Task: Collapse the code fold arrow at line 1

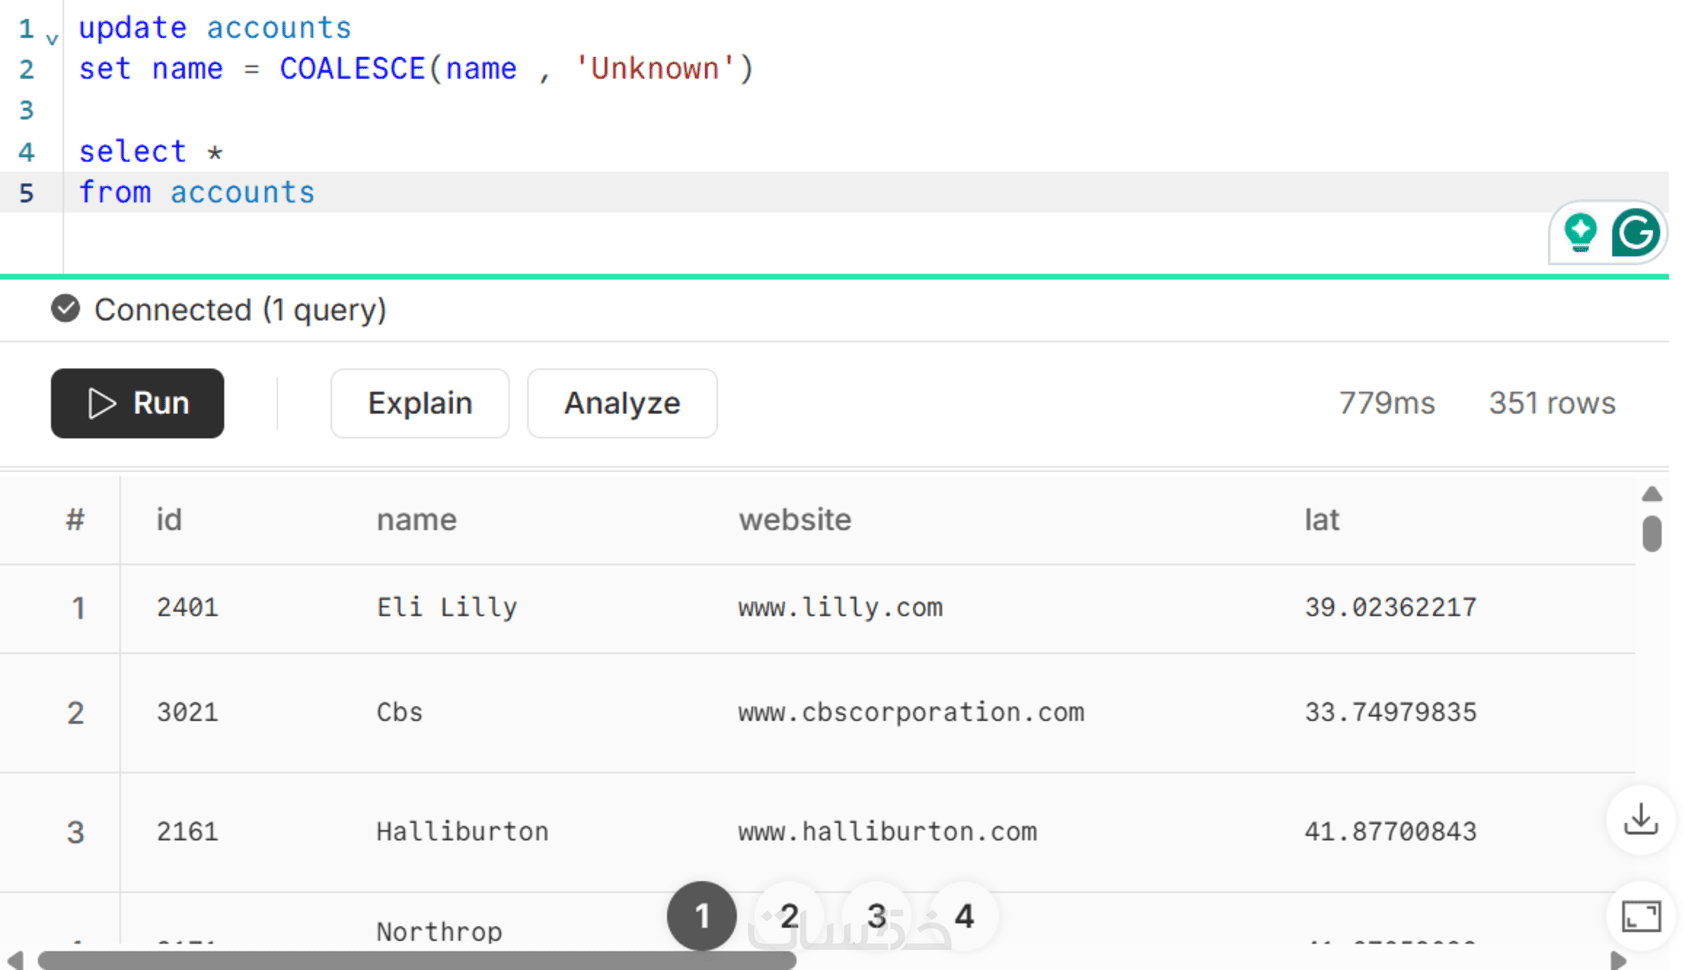Action: (x=52, y=40)
